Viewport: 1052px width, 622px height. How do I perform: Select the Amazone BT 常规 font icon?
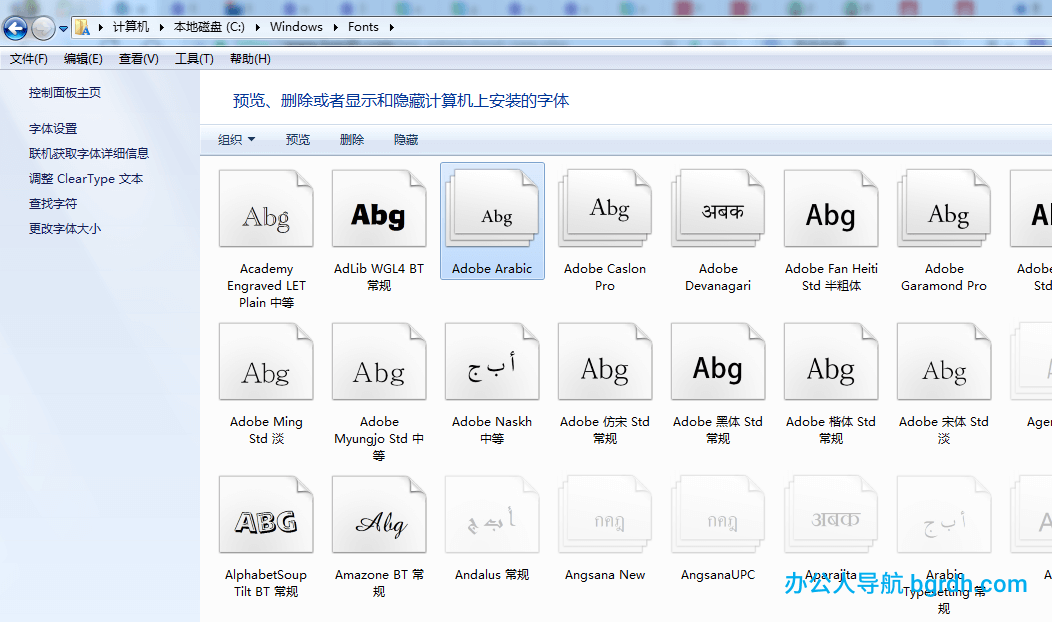point(379,514)
